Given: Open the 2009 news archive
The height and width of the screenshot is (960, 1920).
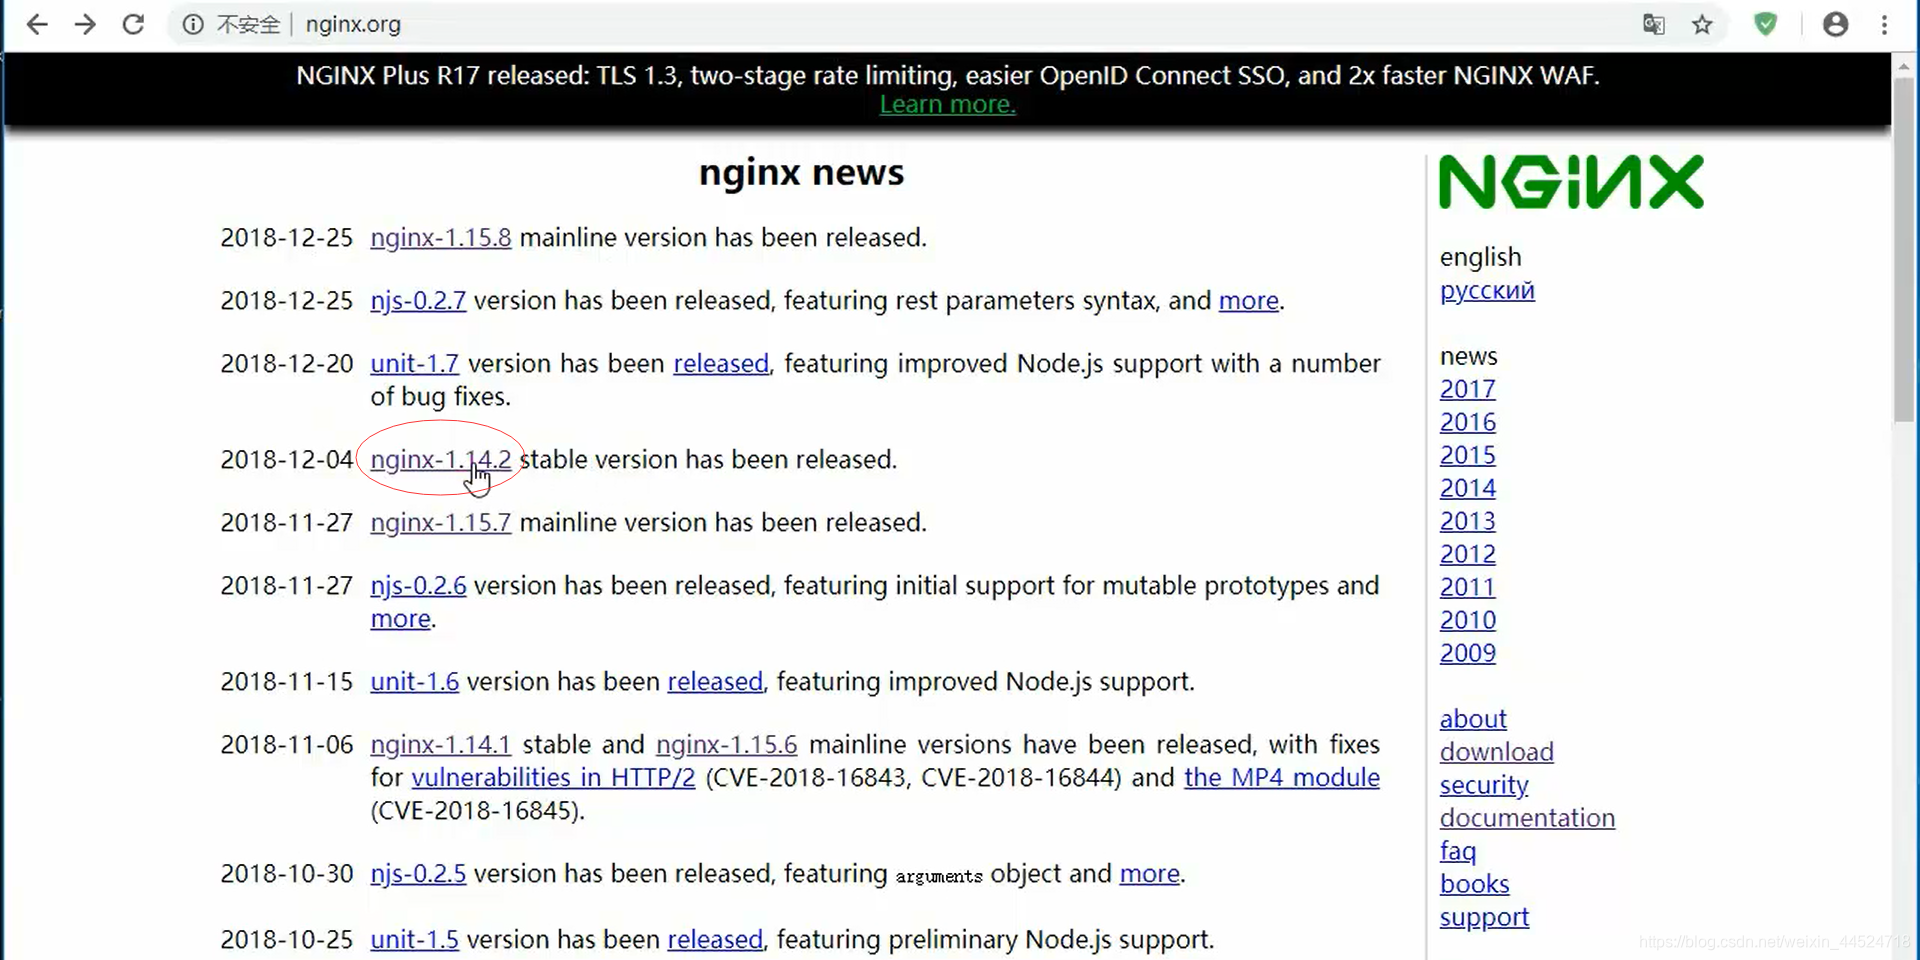Looking at the screenshot, I should [x=1468, y=653].
